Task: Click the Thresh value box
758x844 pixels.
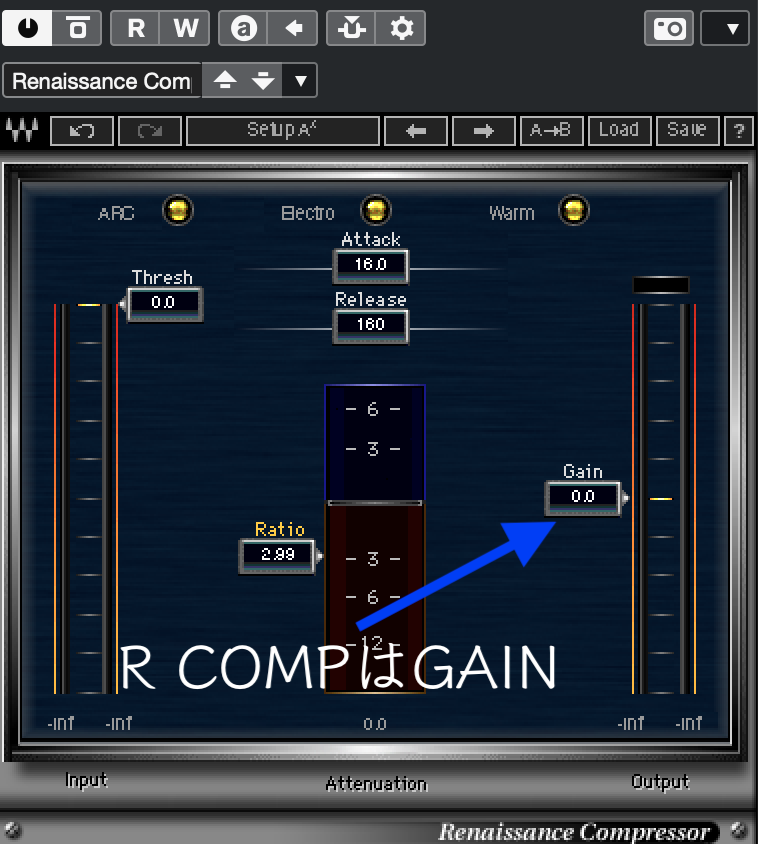Action: point(164,304)
